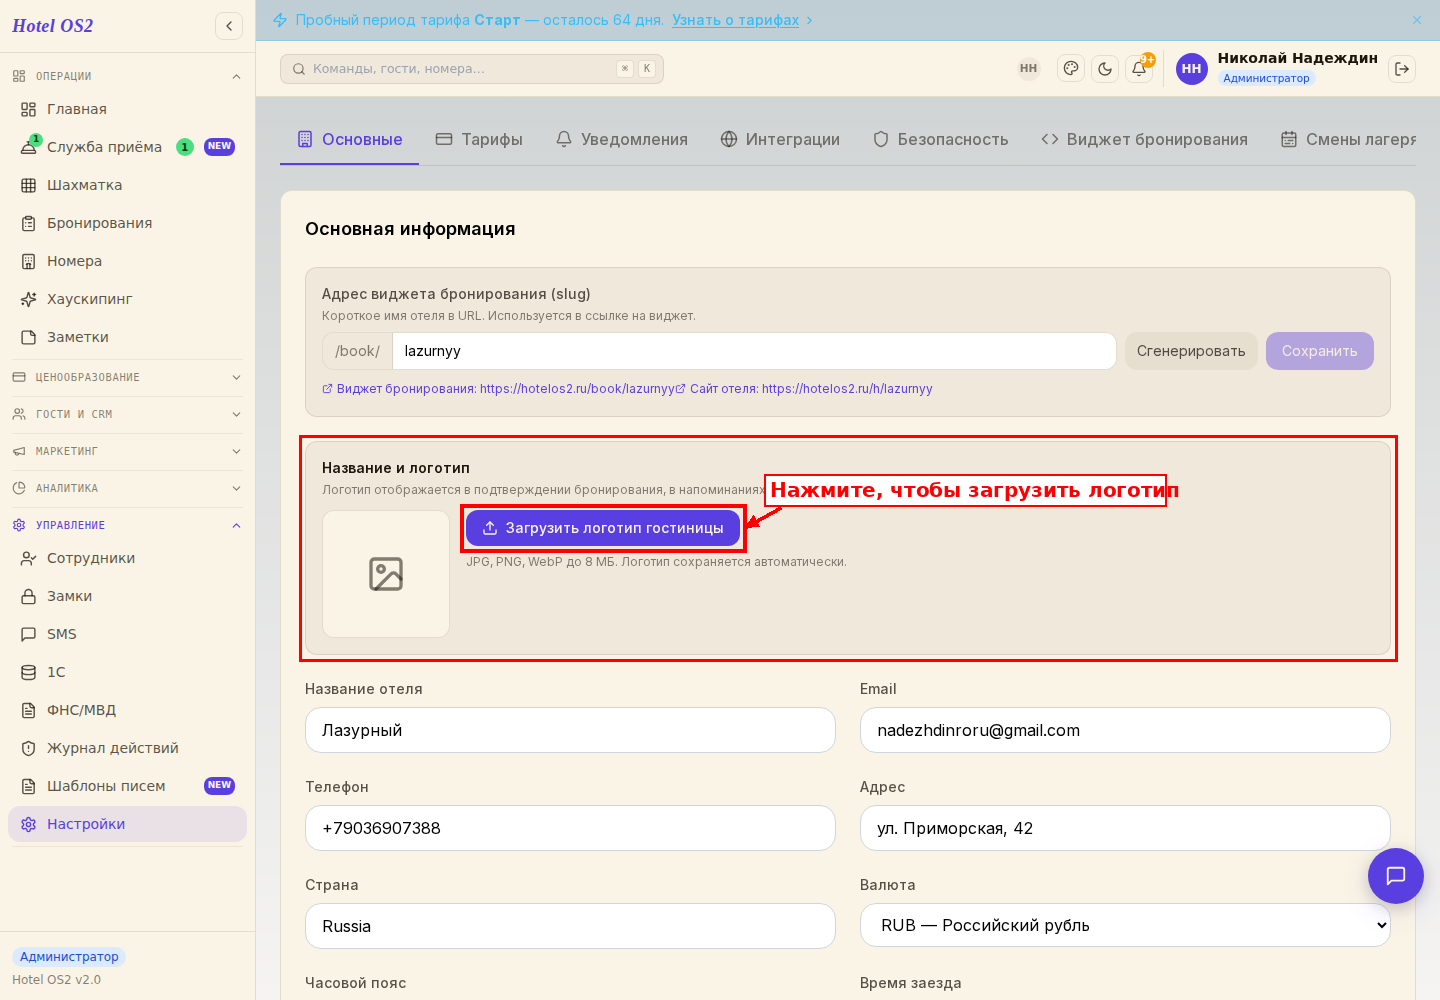Open ФНС/МВД in sidebar
The height and width of the screenshot is (1000, 1440).
[x=127, y=710]
